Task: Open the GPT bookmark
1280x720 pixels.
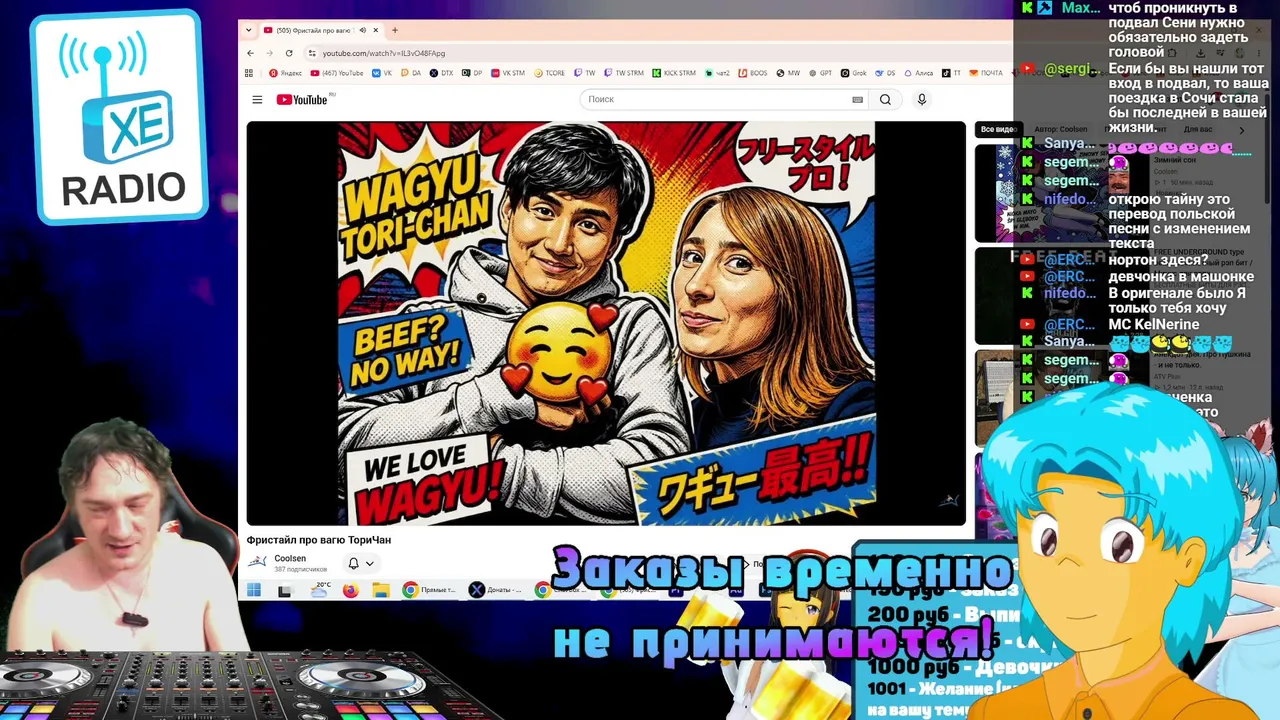Action: point(820,73)
